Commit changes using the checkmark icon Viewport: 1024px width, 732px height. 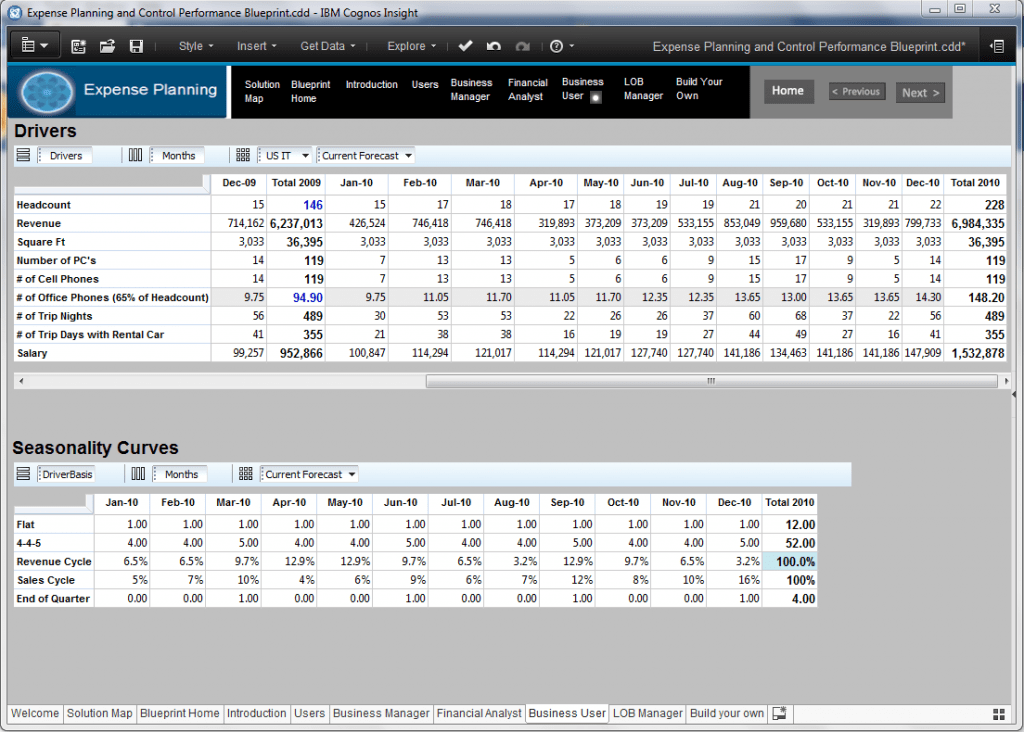[x=465, y=46]
